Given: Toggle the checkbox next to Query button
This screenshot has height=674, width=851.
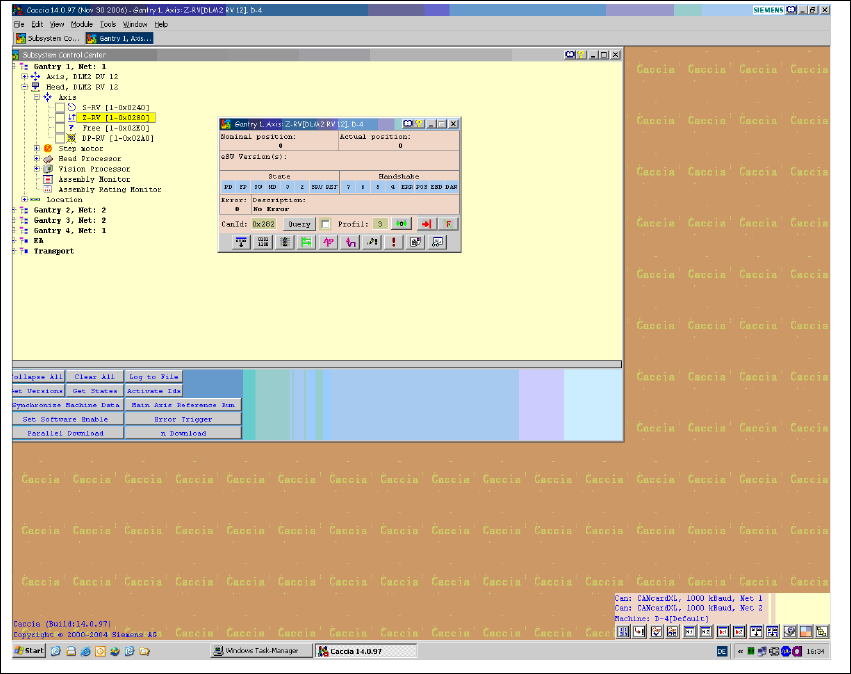Looking at the screenshot, I should click(x=326, y=224).
